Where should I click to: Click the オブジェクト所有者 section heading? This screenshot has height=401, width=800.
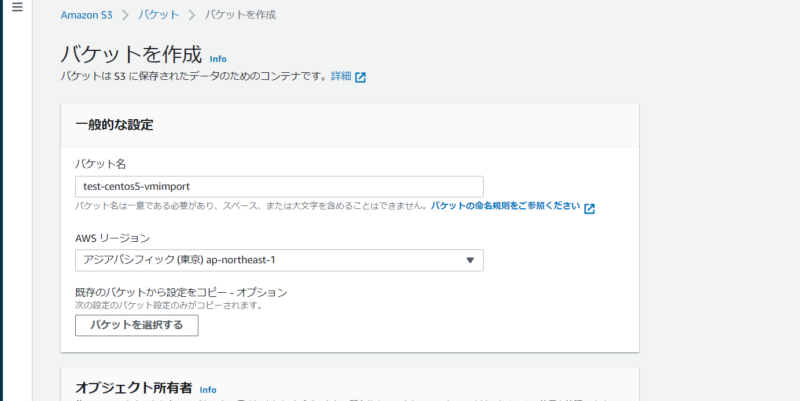point(132,388)
